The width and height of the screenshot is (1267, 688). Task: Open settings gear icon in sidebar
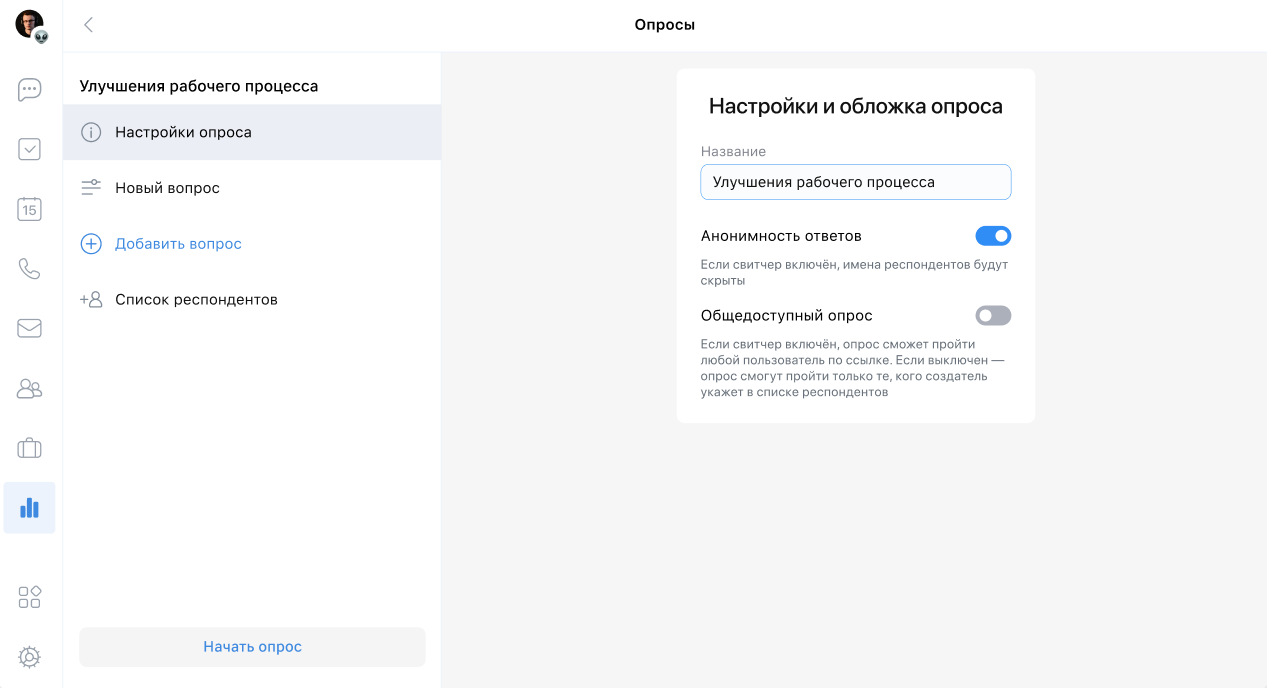30,657
